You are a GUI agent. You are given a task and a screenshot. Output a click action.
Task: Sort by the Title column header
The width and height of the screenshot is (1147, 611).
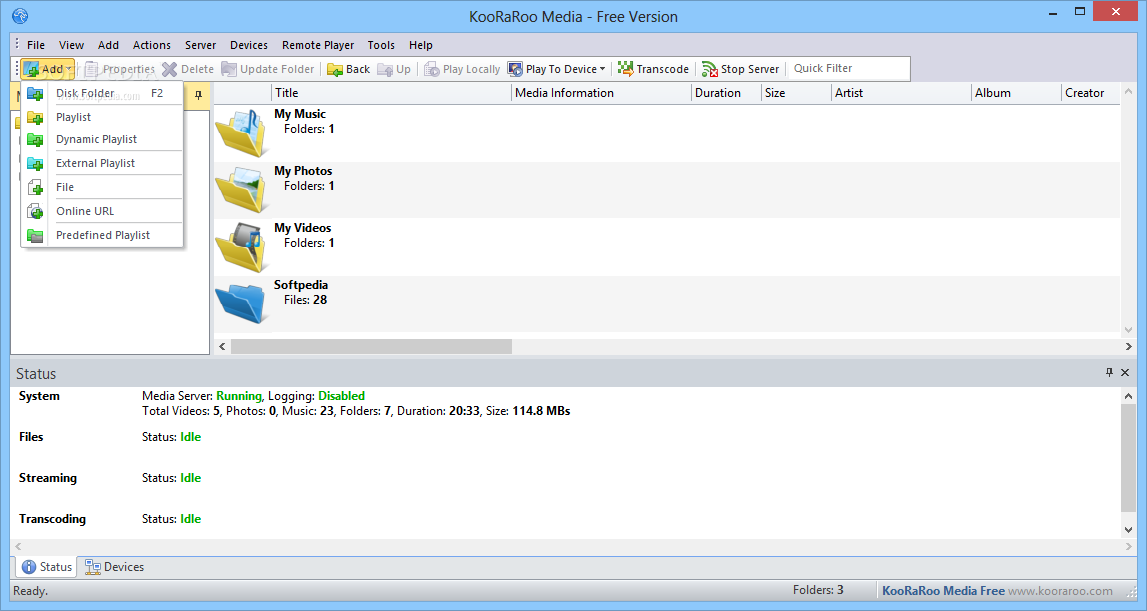pos(391,93)
